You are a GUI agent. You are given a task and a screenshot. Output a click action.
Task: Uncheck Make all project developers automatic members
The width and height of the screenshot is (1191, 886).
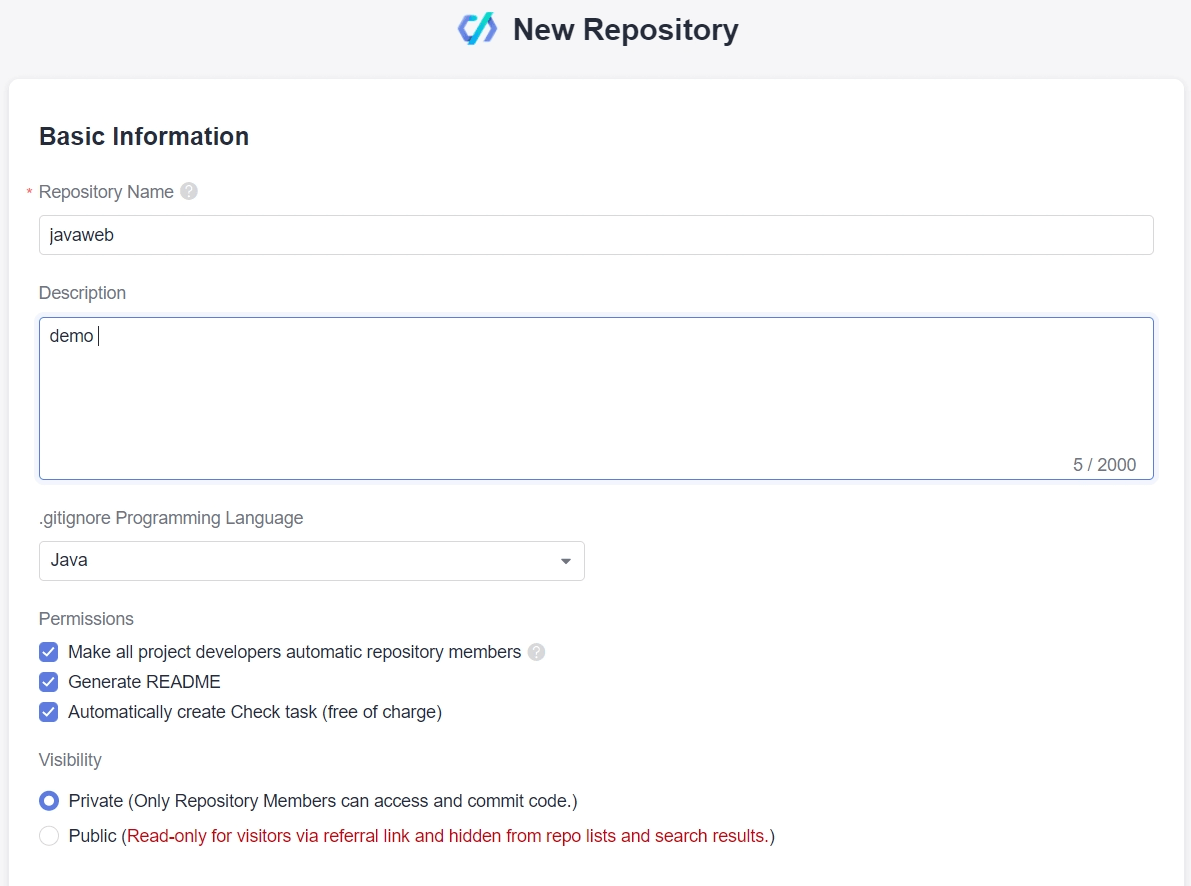[49, 652]
